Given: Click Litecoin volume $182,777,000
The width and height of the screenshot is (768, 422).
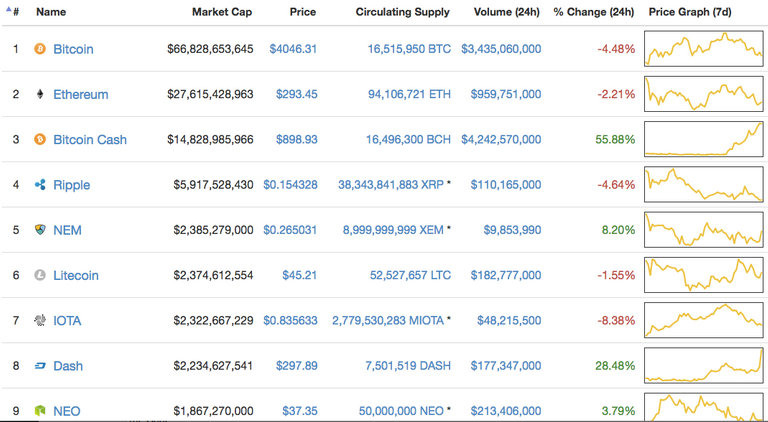Looking at the screenshot, I should click(x=505, y=275).
